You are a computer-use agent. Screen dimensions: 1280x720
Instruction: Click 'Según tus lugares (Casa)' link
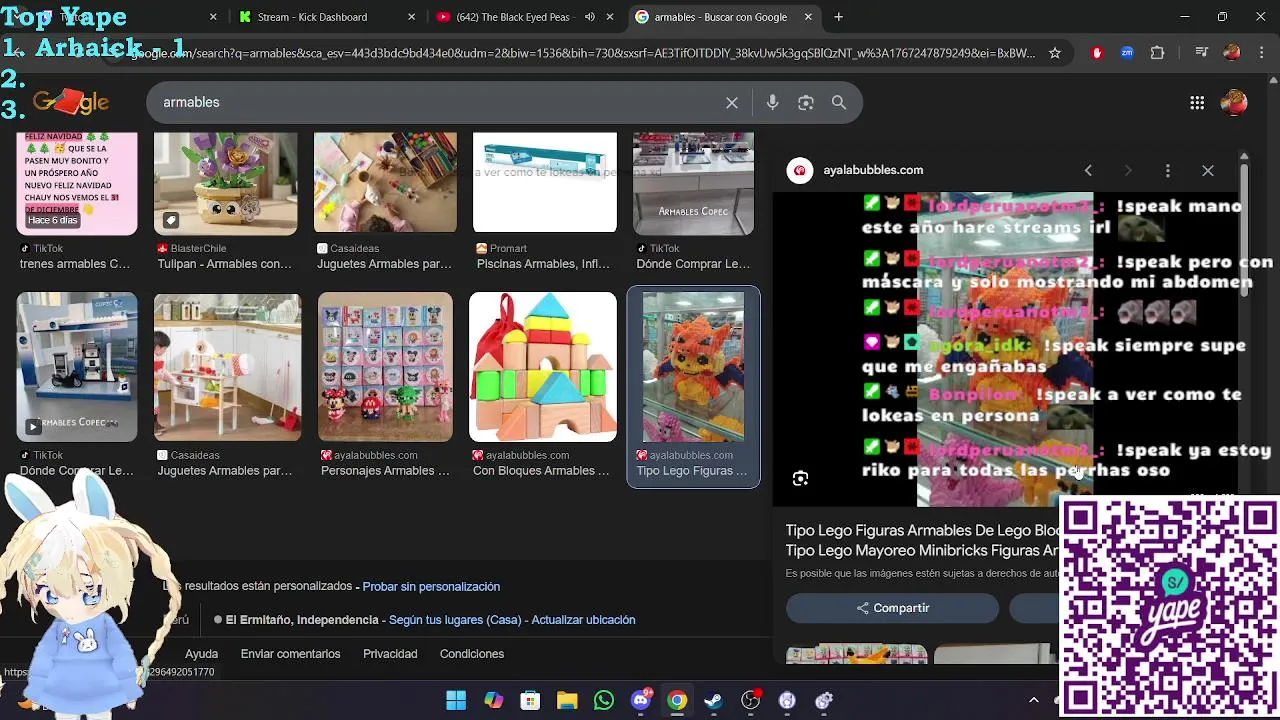pos(455,620)
